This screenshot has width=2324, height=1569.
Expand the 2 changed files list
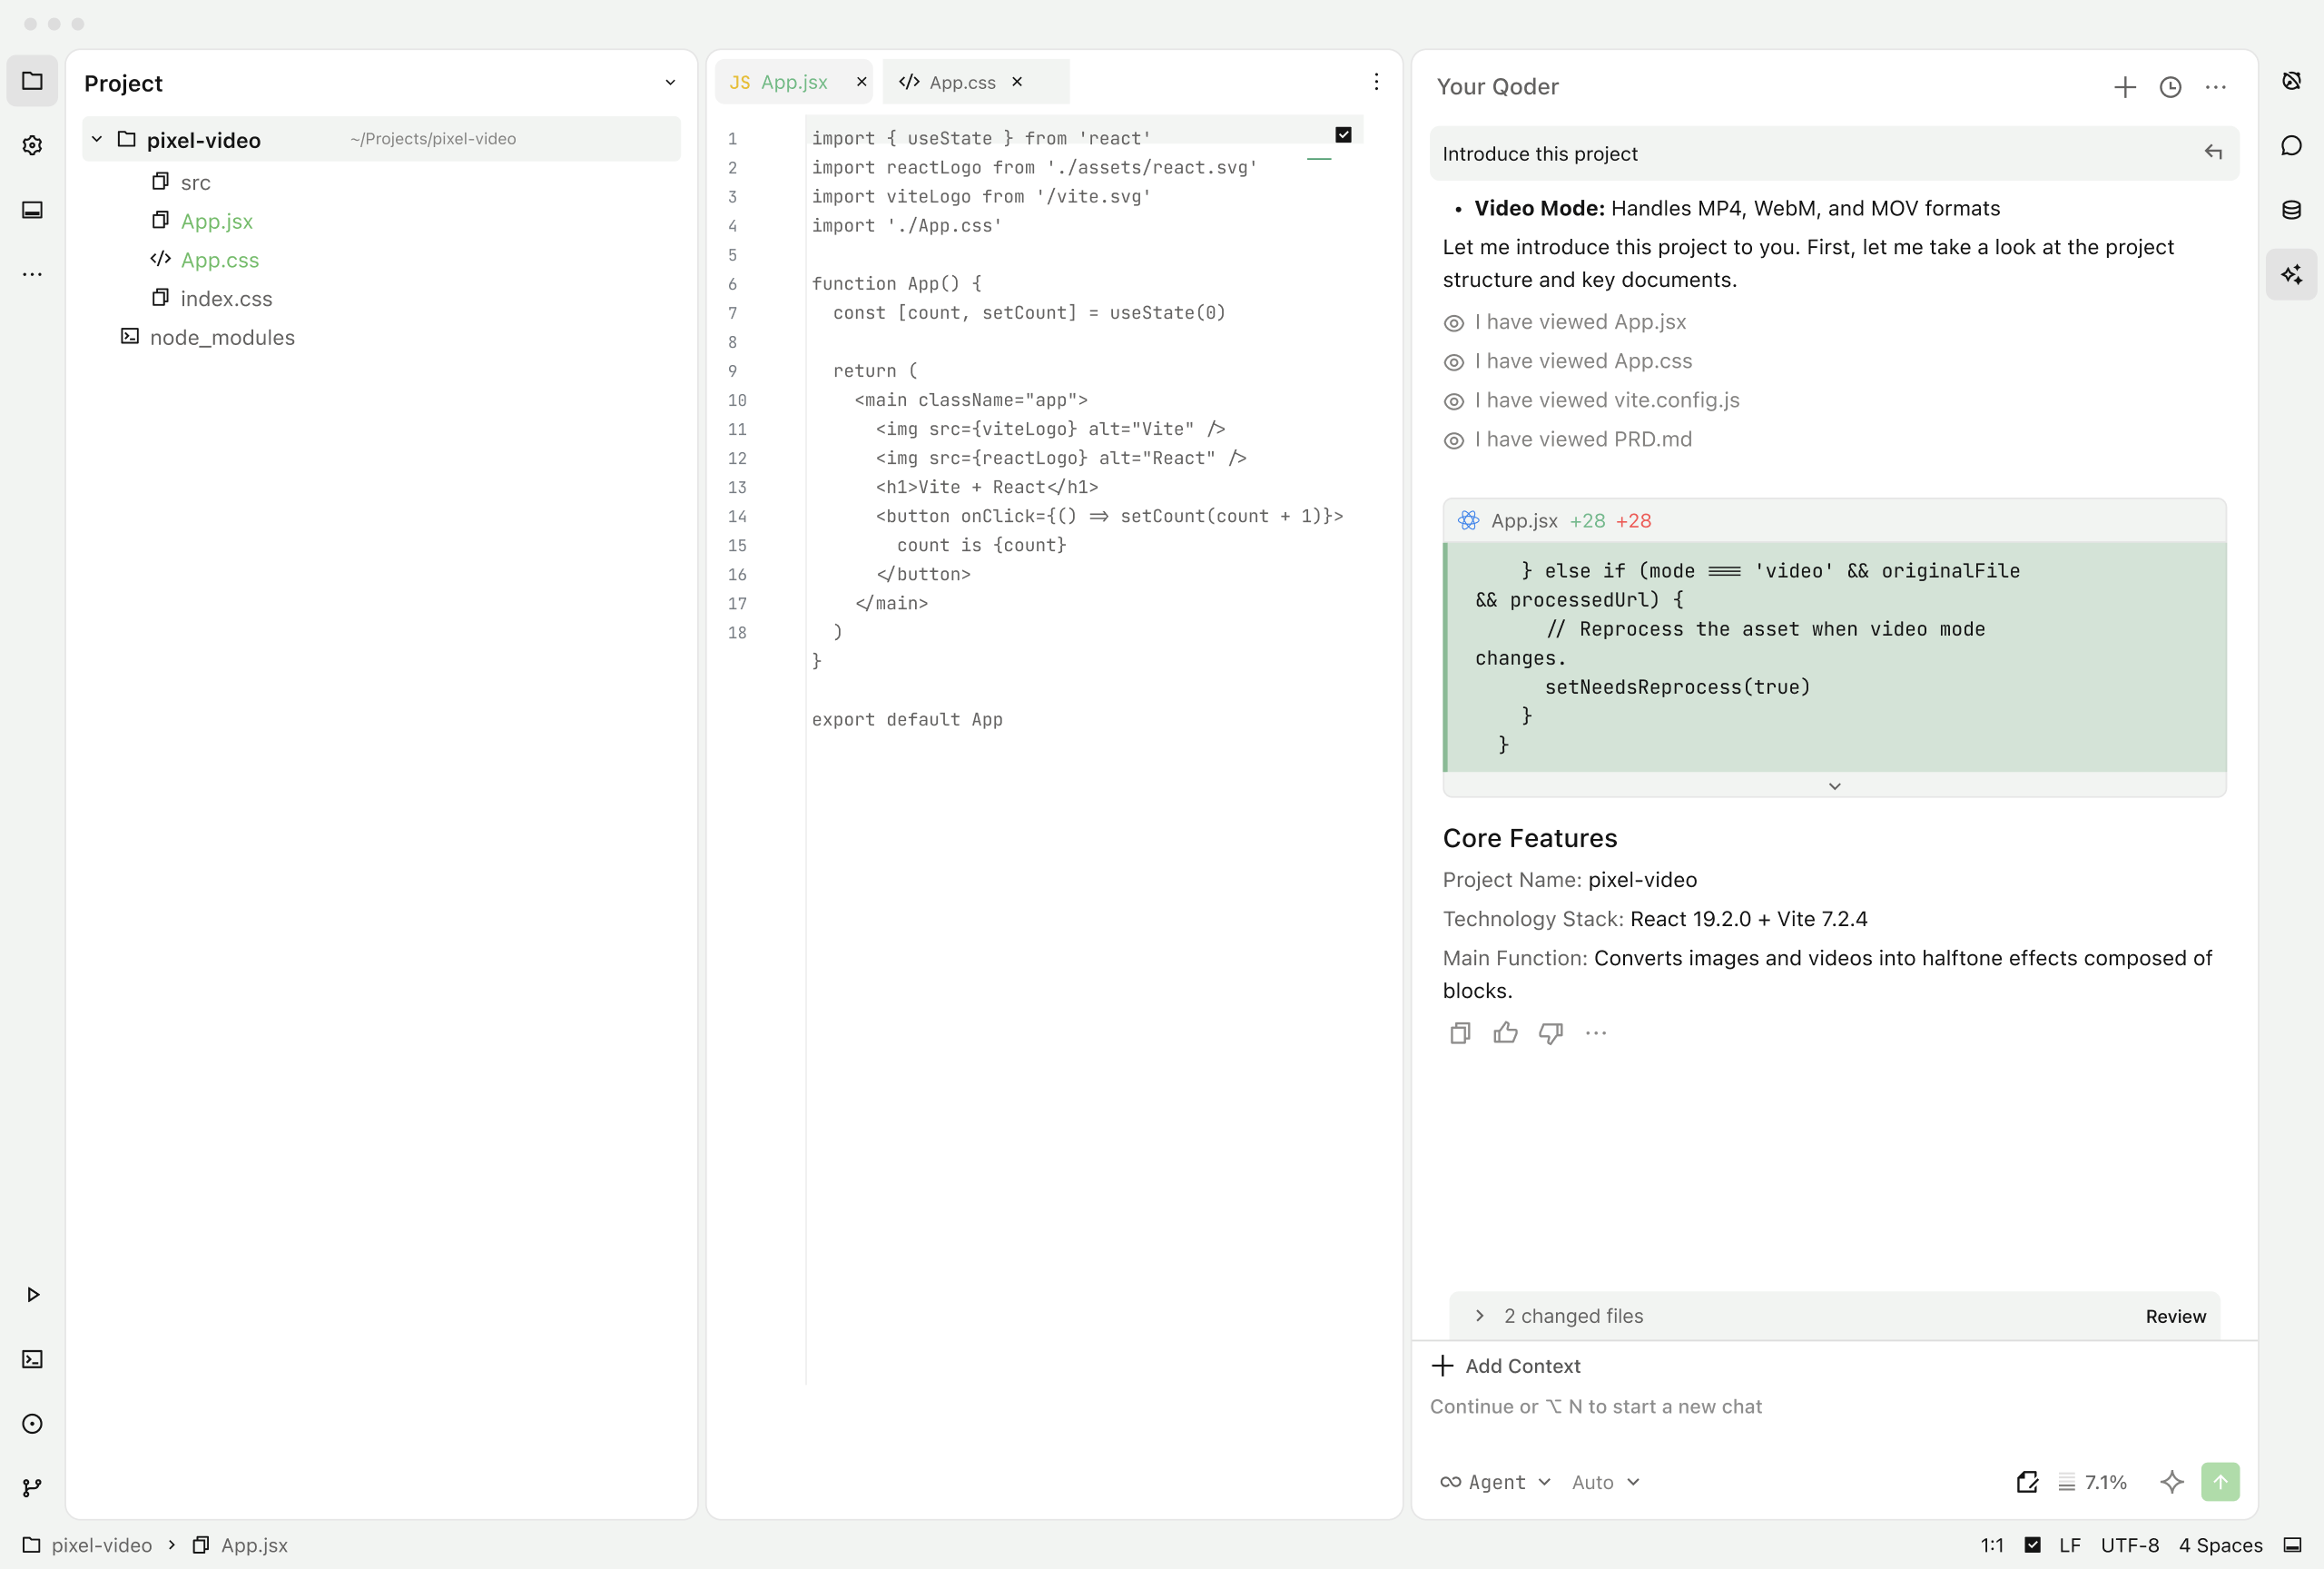[1479, 1316]
